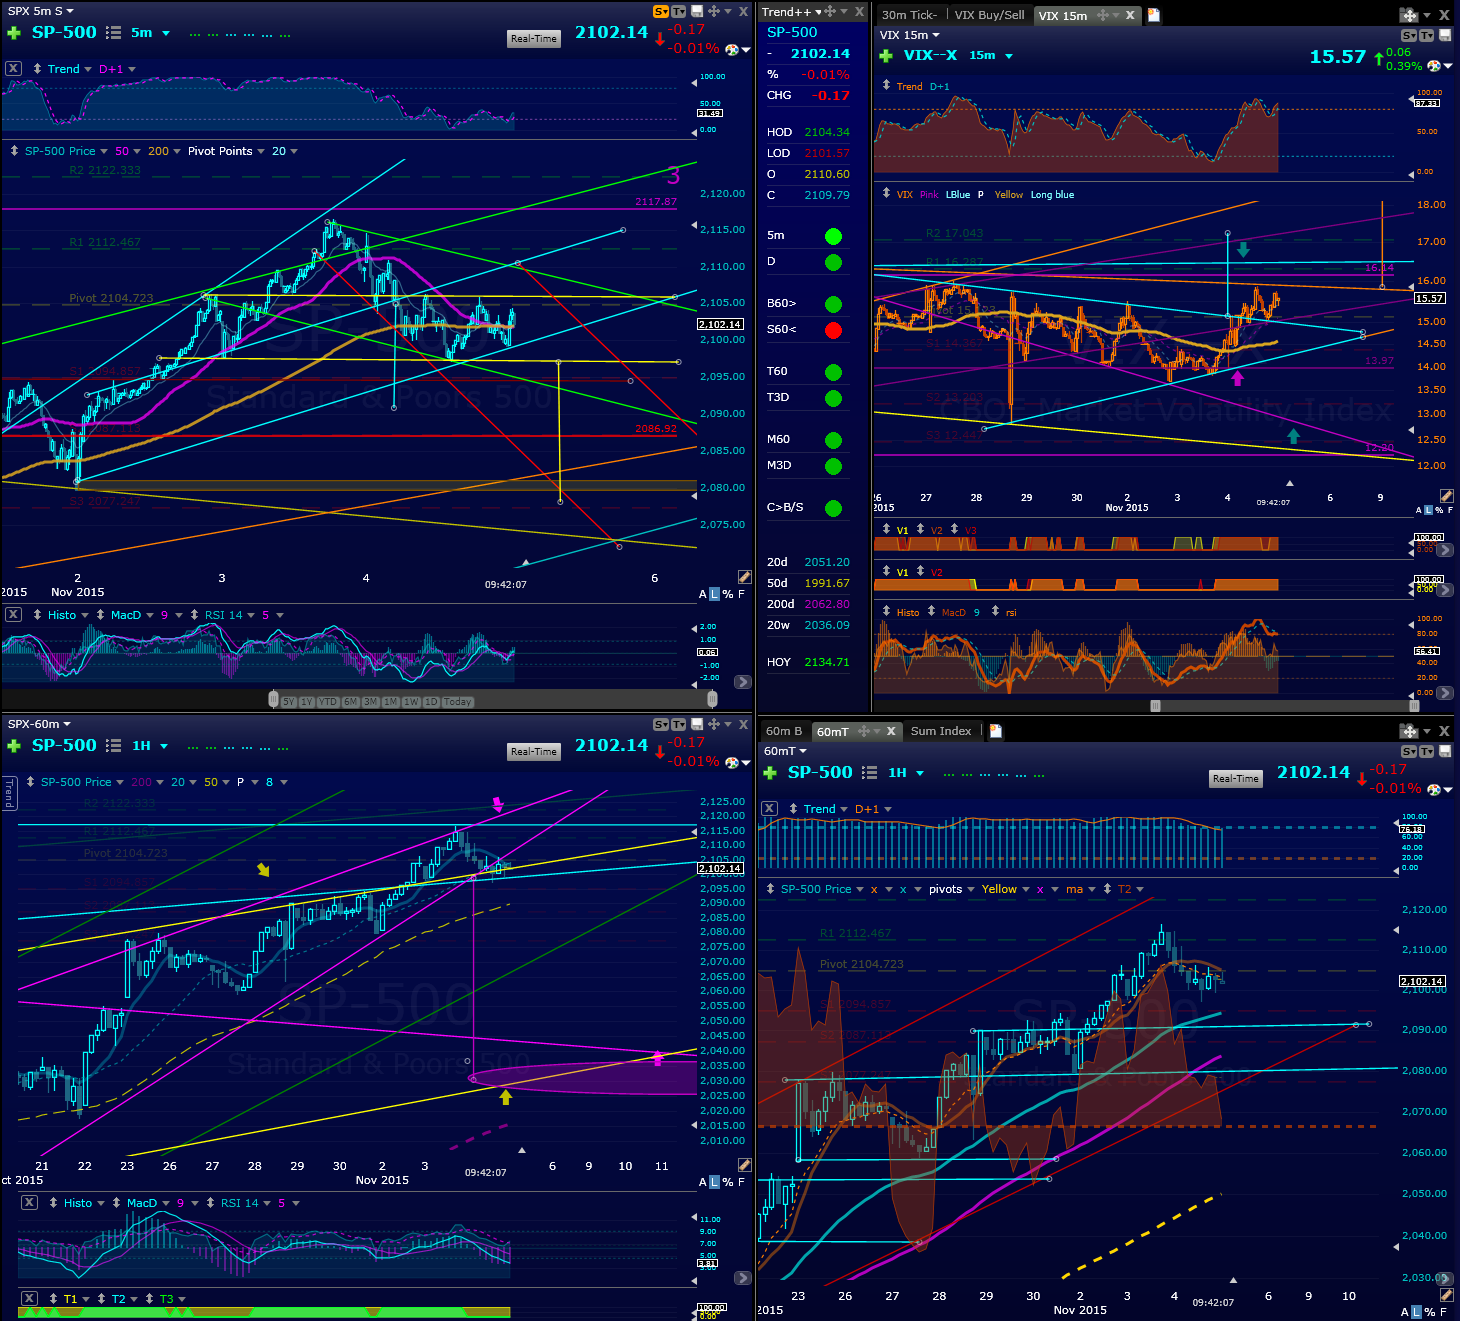Switch to the 30m Tick- tab

pyautogui.click(x=909, y=15)
